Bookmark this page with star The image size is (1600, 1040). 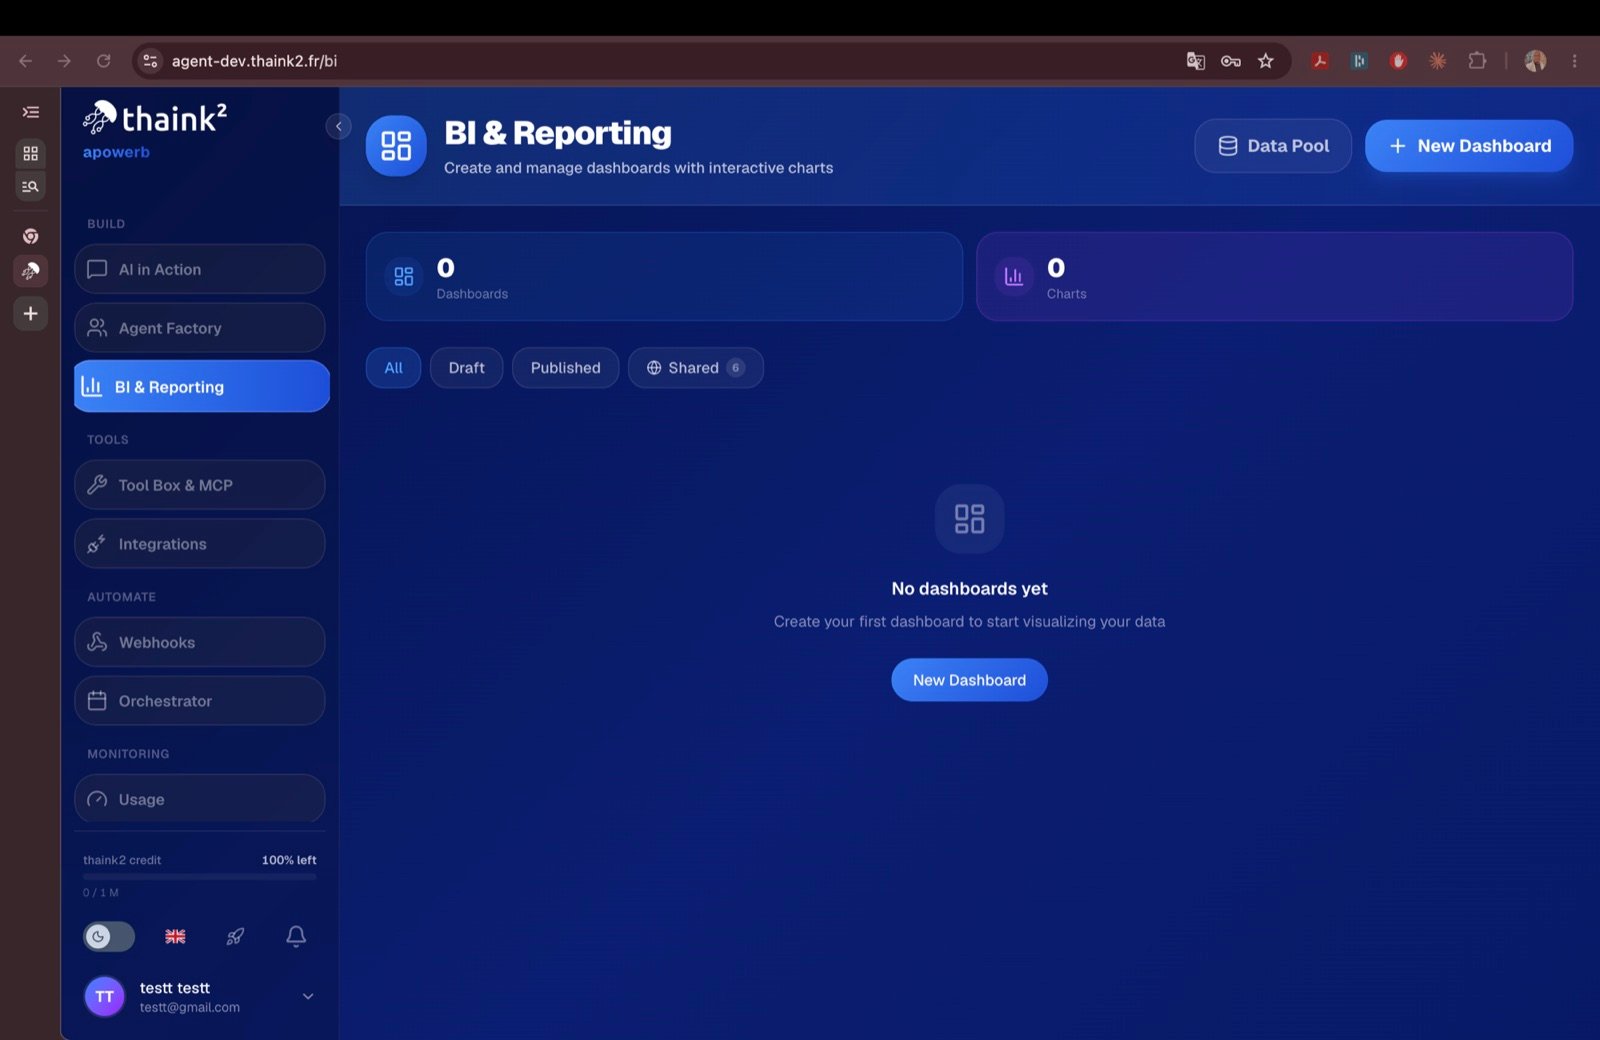pos(1266,61)
